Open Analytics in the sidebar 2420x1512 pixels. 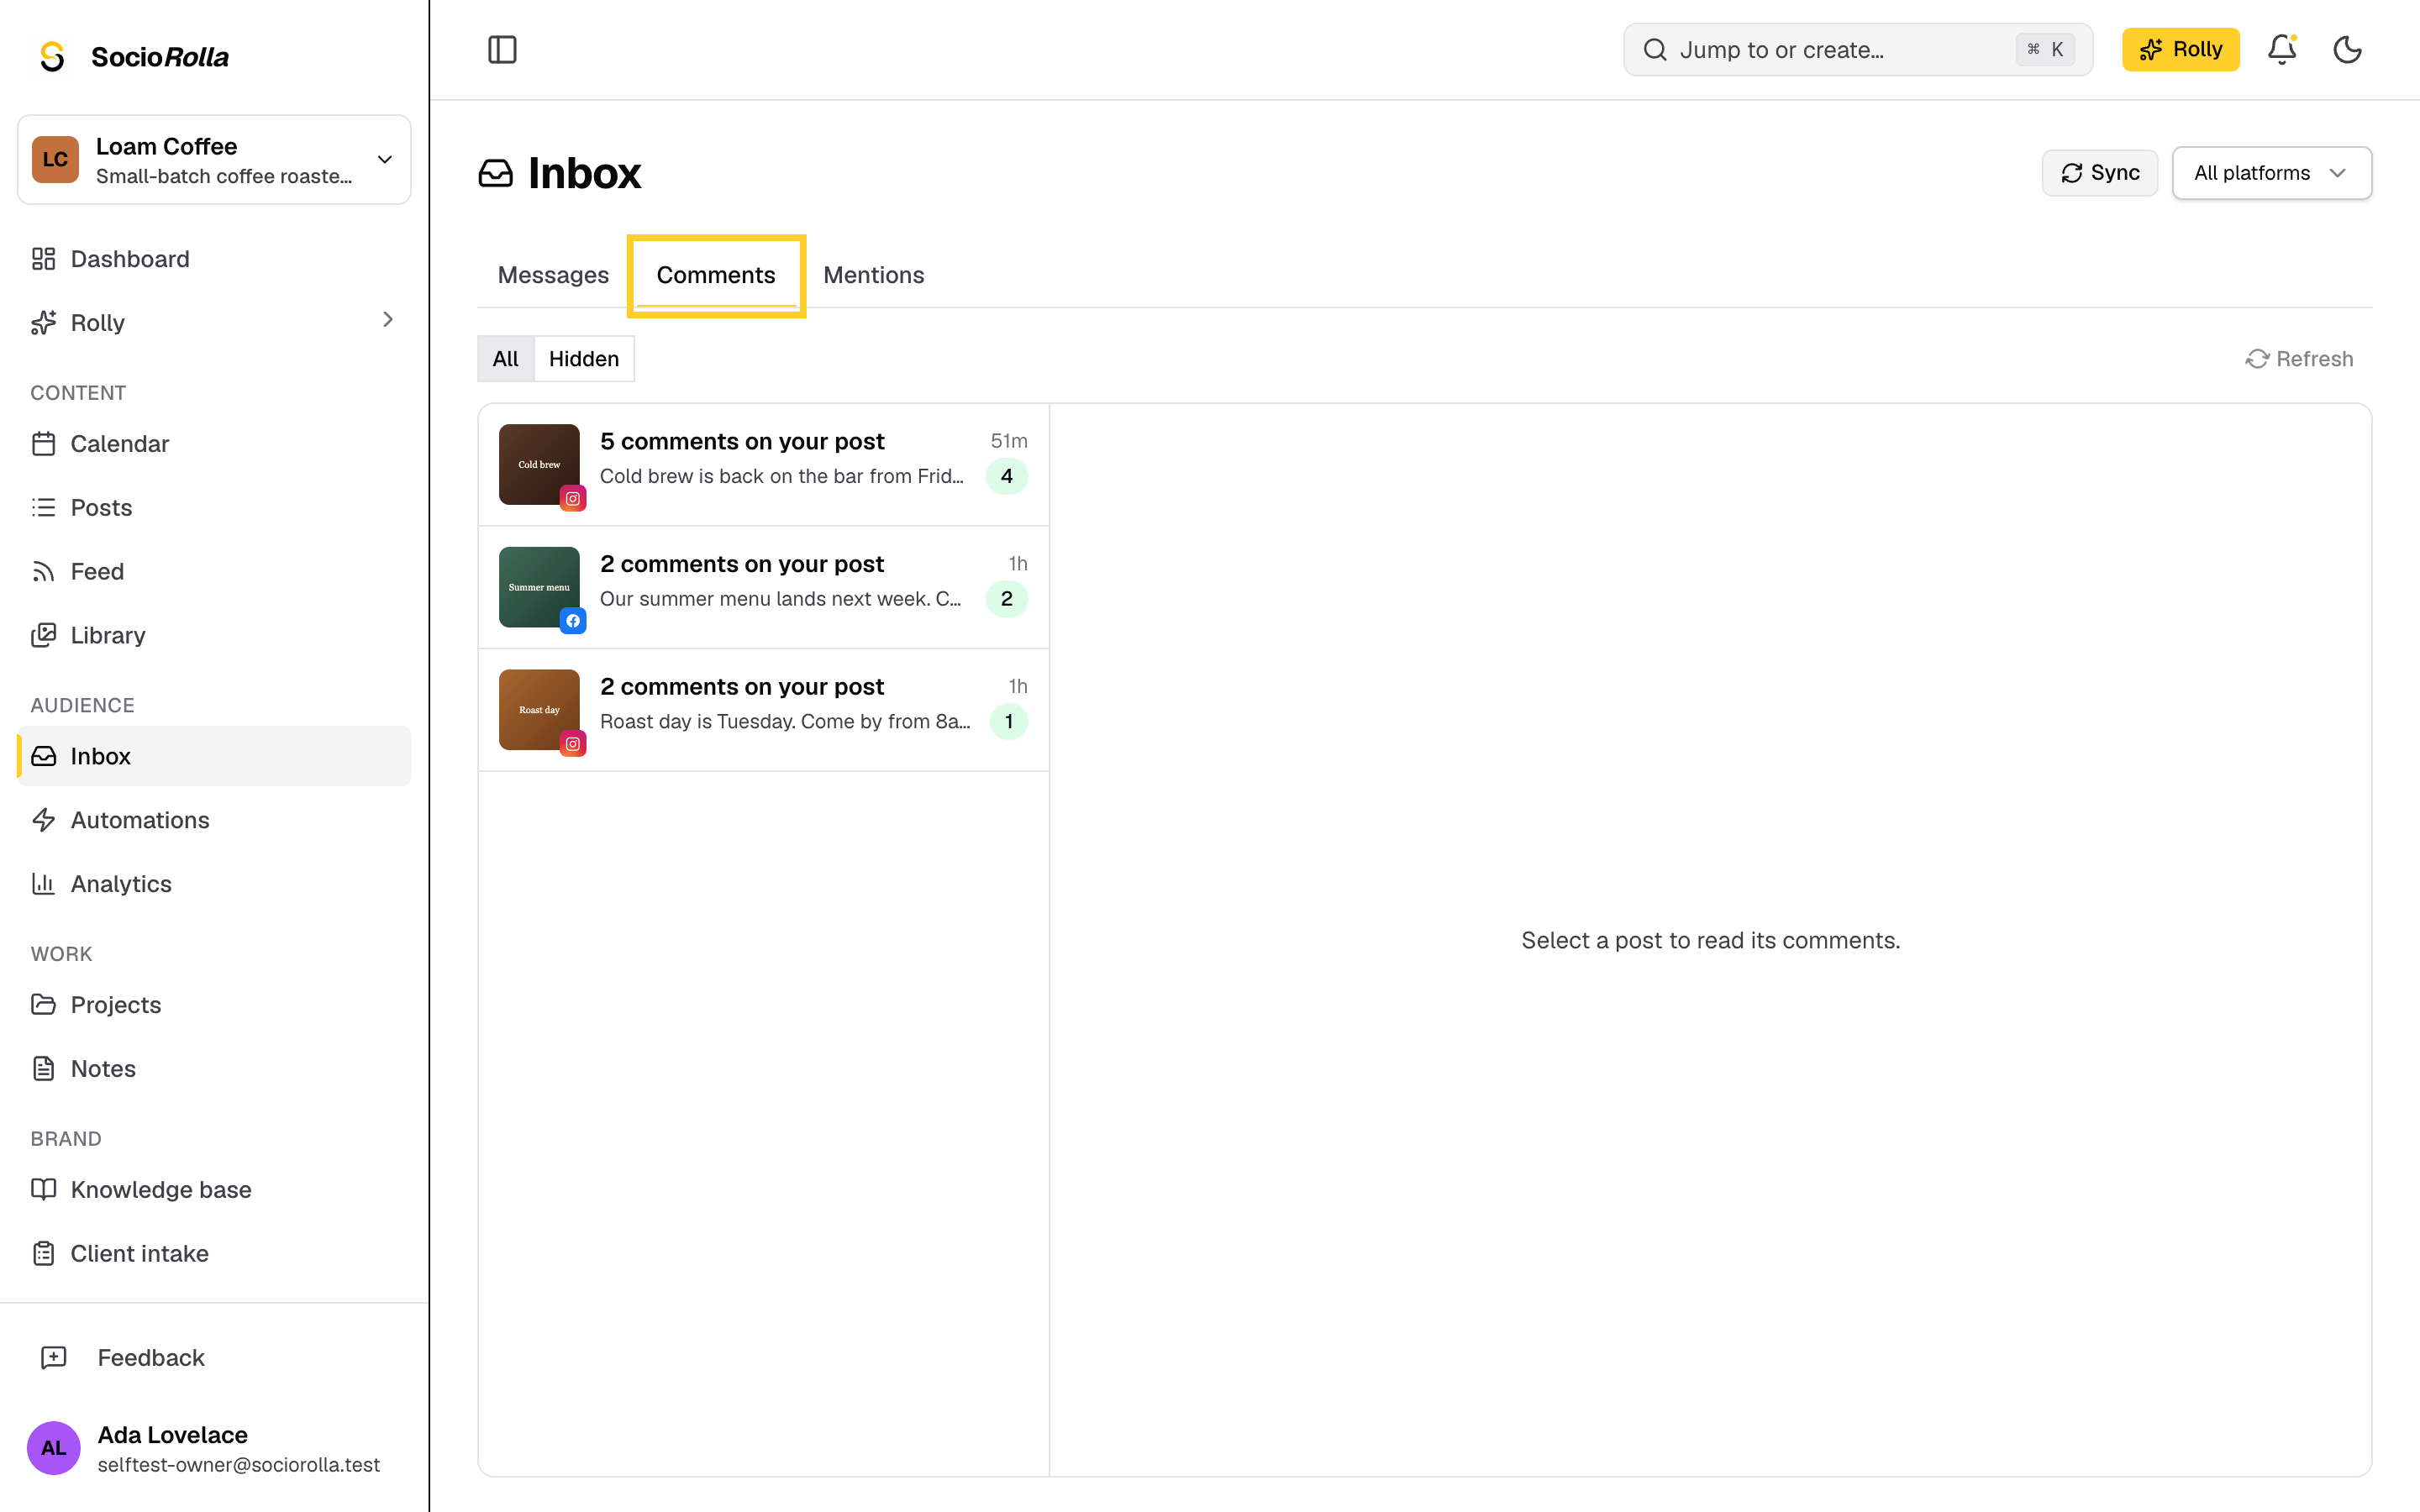coord(214,884)
